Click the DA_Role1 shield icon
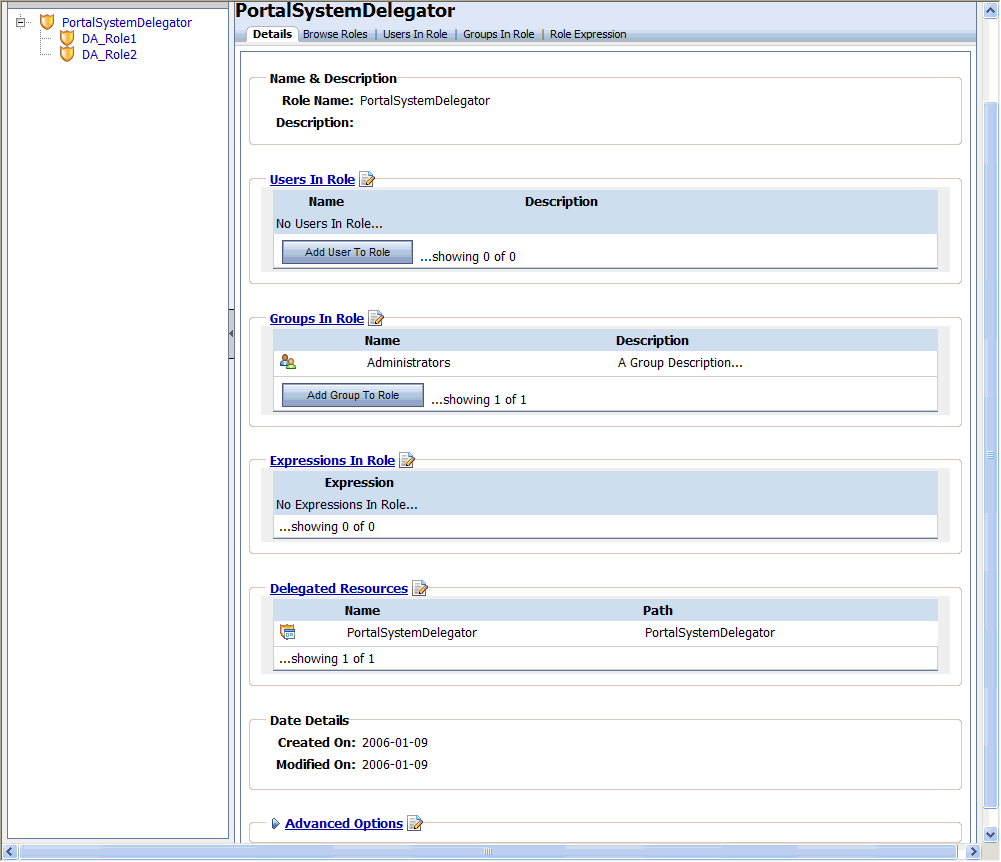The image size is (1001, 862). click(67, 38)
